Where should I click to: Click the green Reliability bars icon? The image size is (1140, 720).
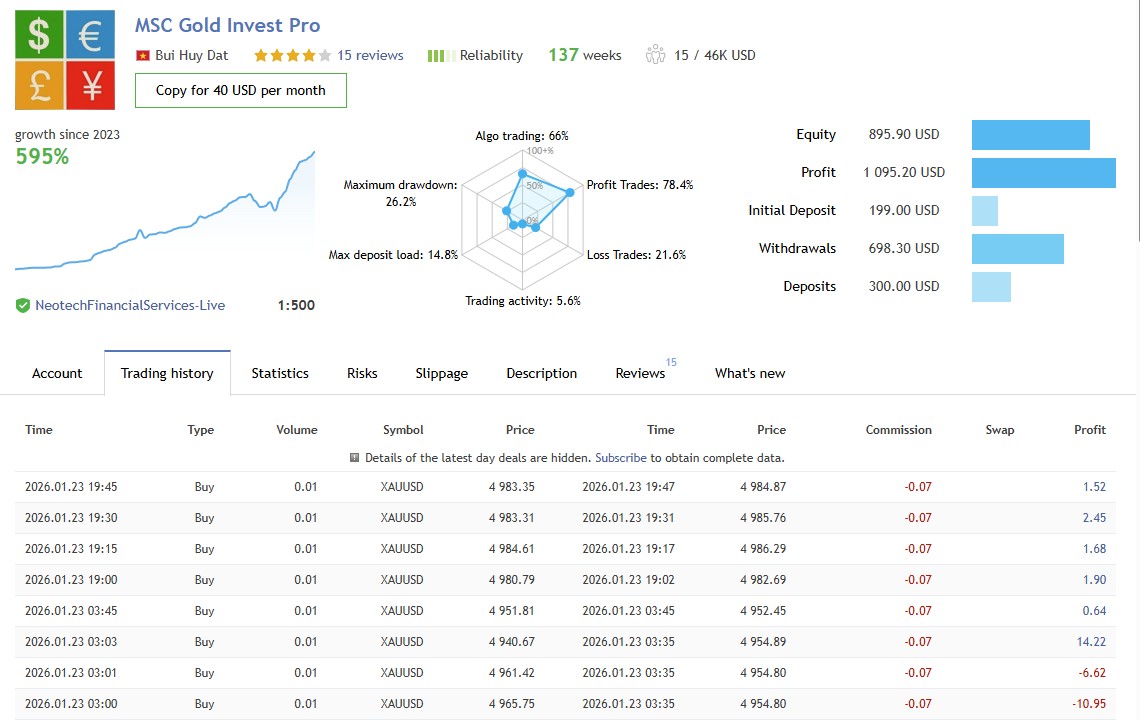[x=435, y=56]
